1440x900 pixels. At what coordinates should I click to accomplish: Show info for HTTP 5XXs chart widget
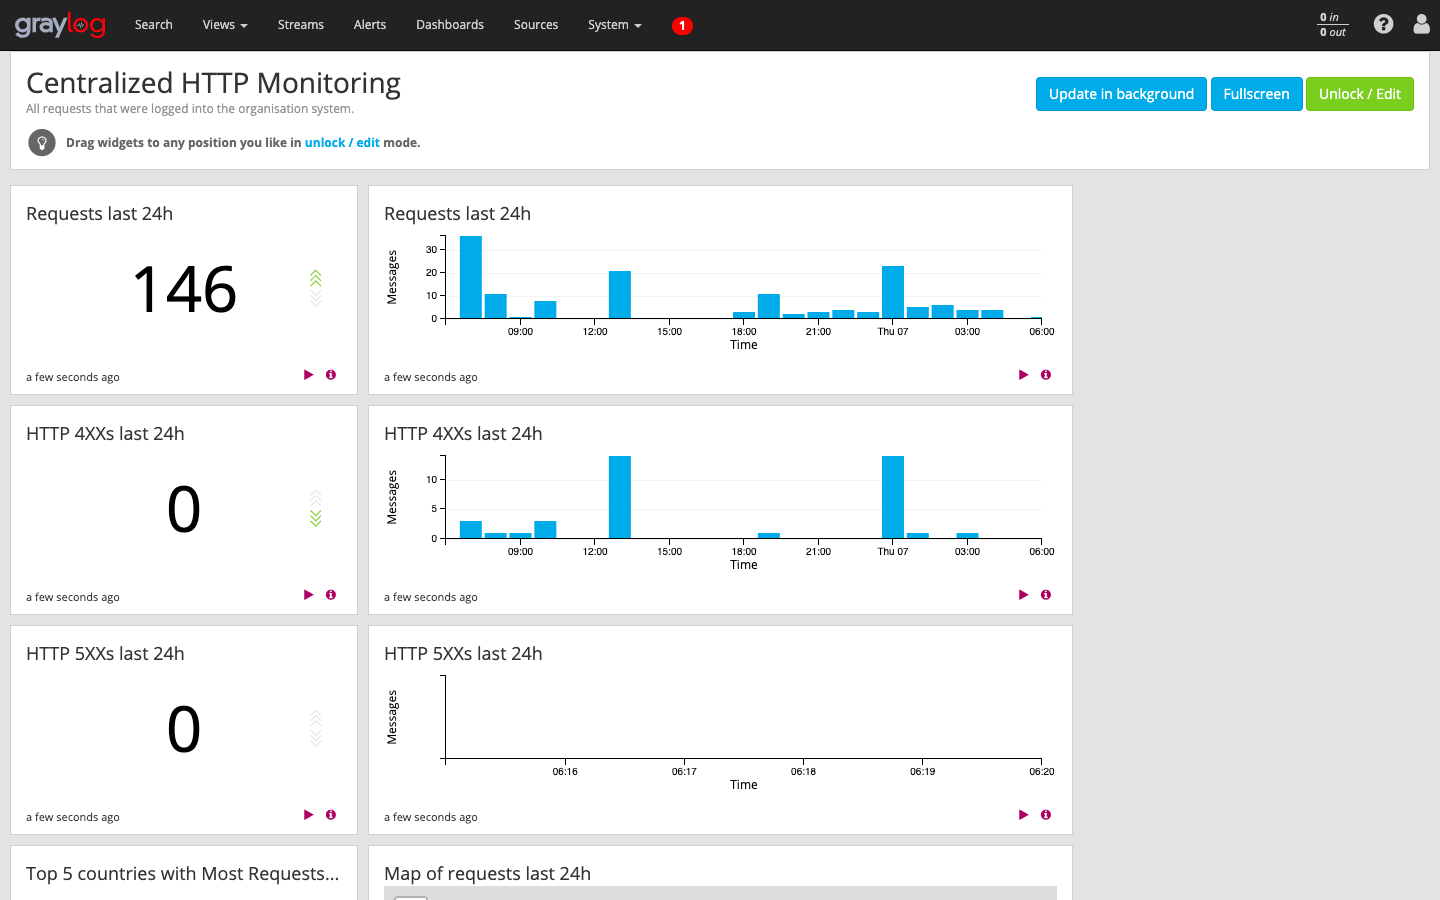point(1046,815)
